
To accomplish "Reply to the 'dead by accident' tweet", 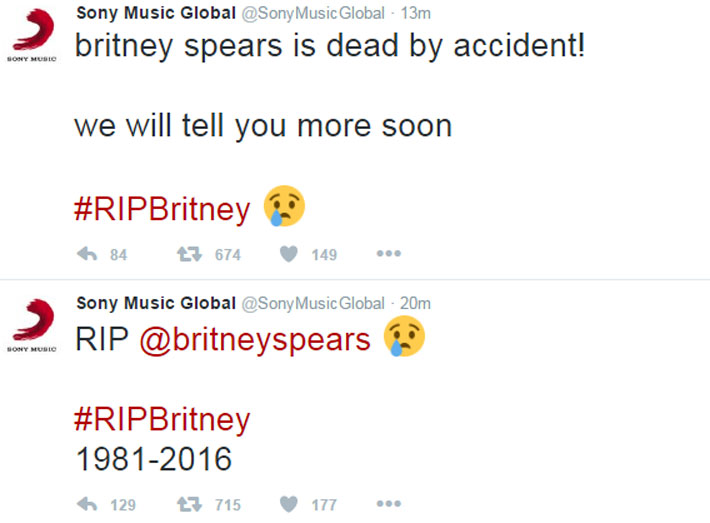I will [x=87, y=254].
